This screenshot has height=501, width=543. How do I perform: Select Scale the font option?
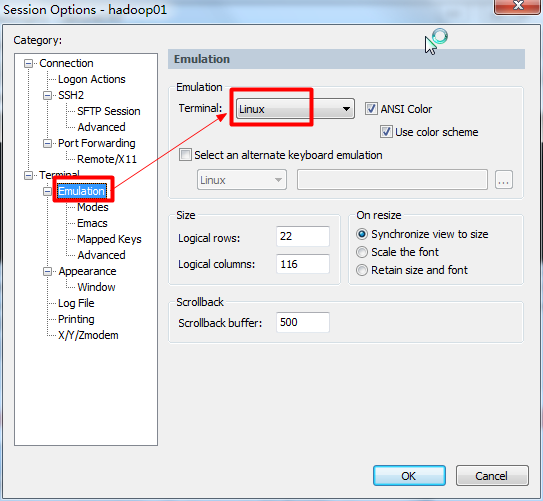click(x=362, y=252)
